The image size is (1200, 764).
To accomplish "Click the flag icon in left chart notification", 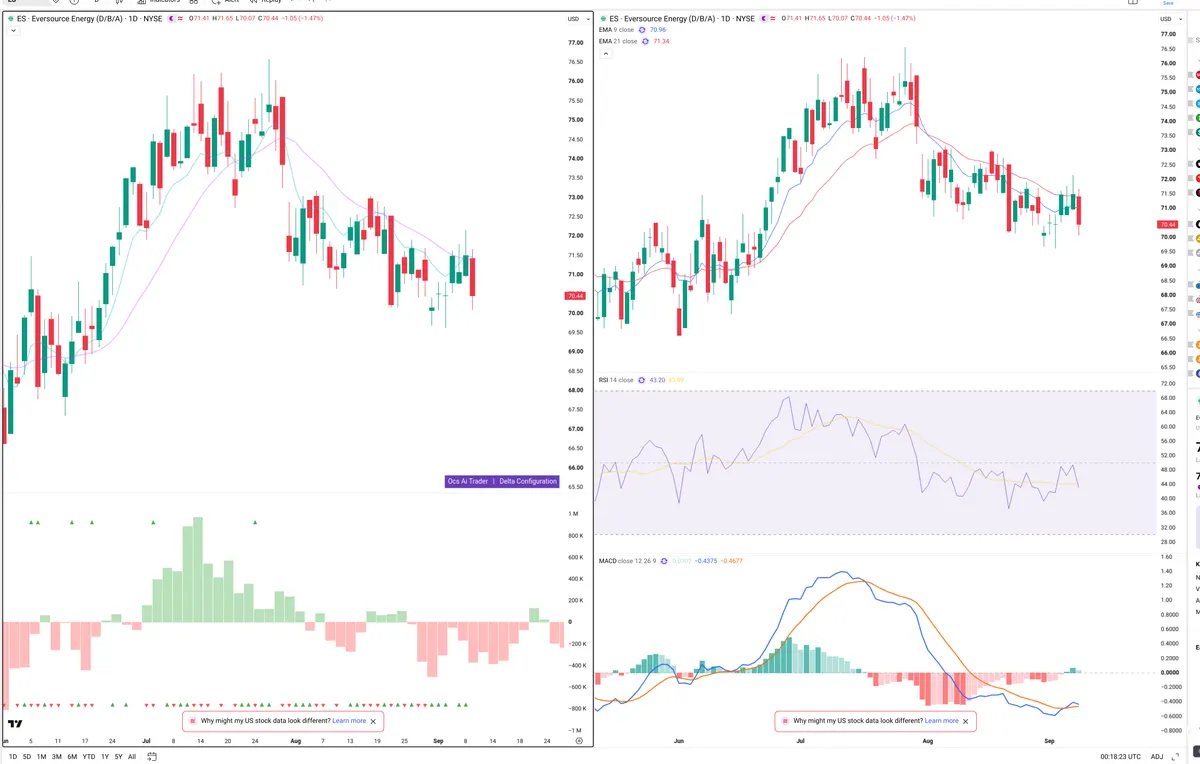I will 192,721.
